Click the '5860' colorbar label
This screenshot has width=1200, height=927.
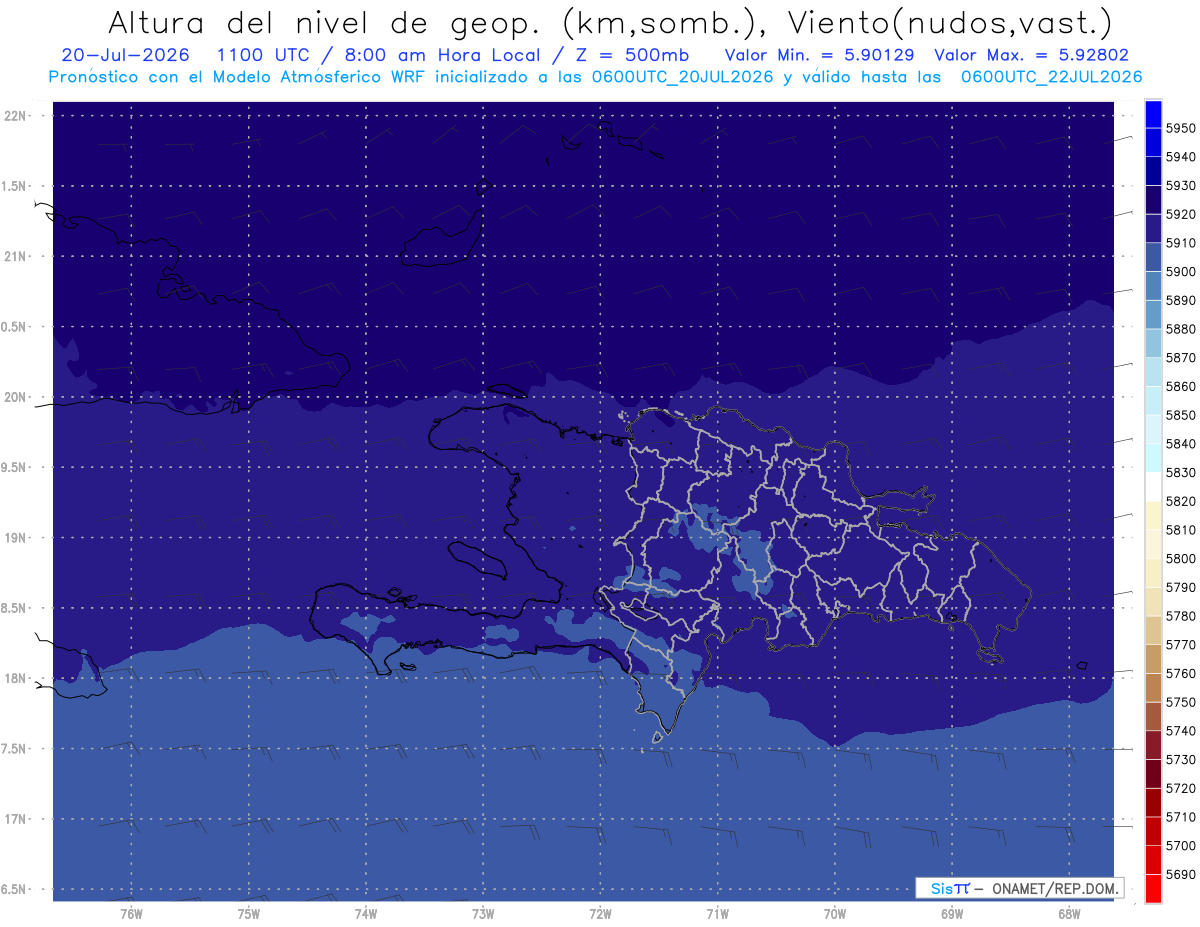click(x=1181, y=386)
